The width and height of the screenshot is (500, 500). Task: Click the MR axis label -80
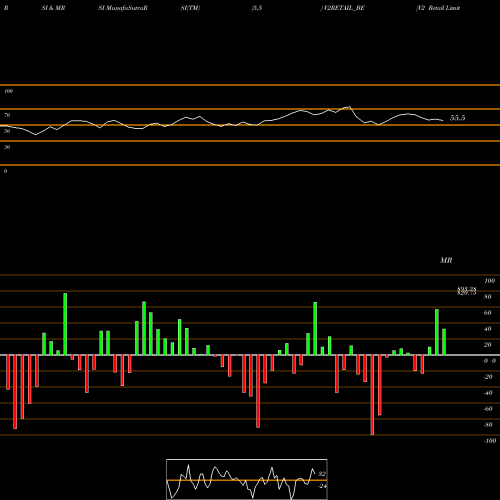click(488, 425)
